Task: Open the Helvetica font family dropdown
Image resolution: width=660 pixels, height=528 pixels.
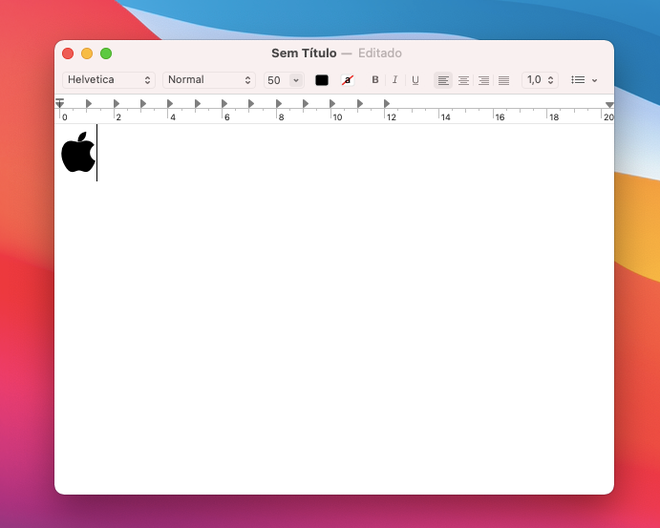Action: coord(109,80)
